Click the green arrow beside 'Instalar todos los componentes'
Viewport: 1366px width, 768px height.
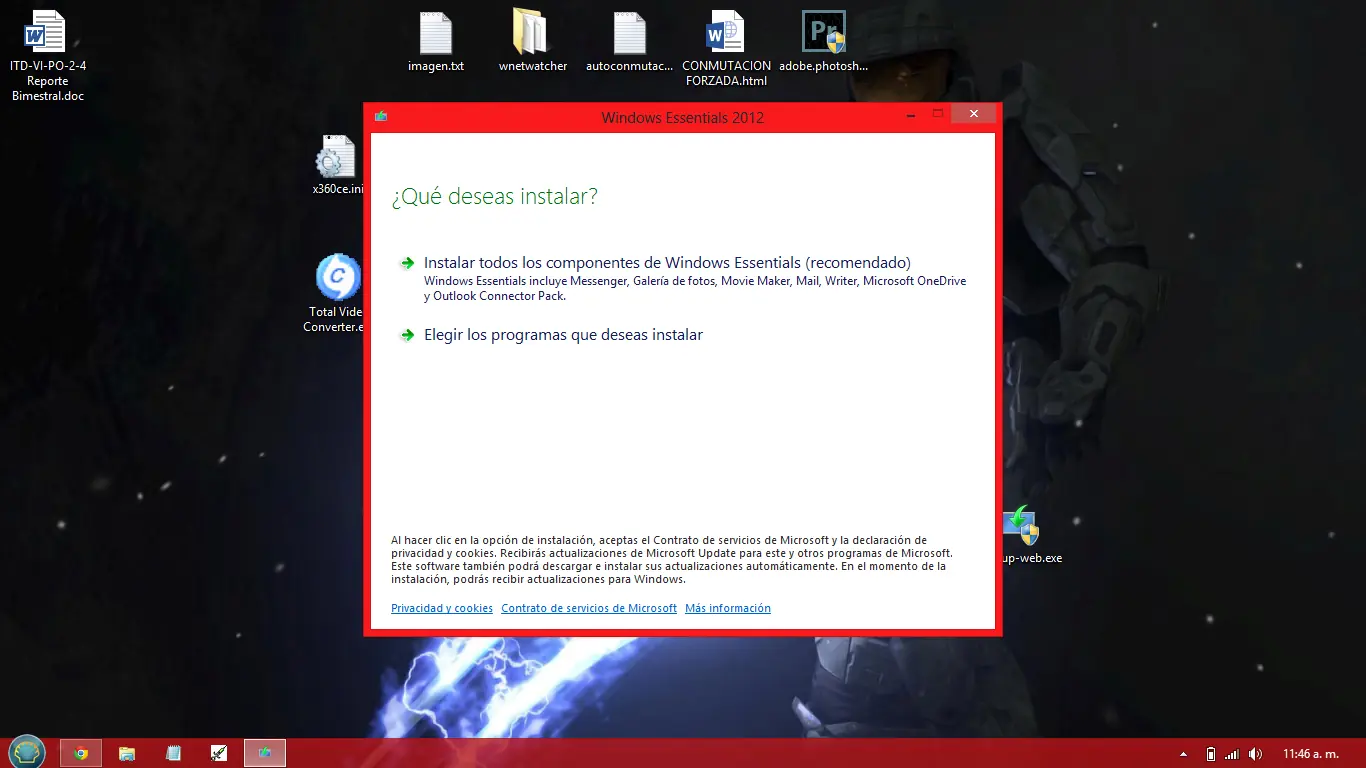coord(407,263)
